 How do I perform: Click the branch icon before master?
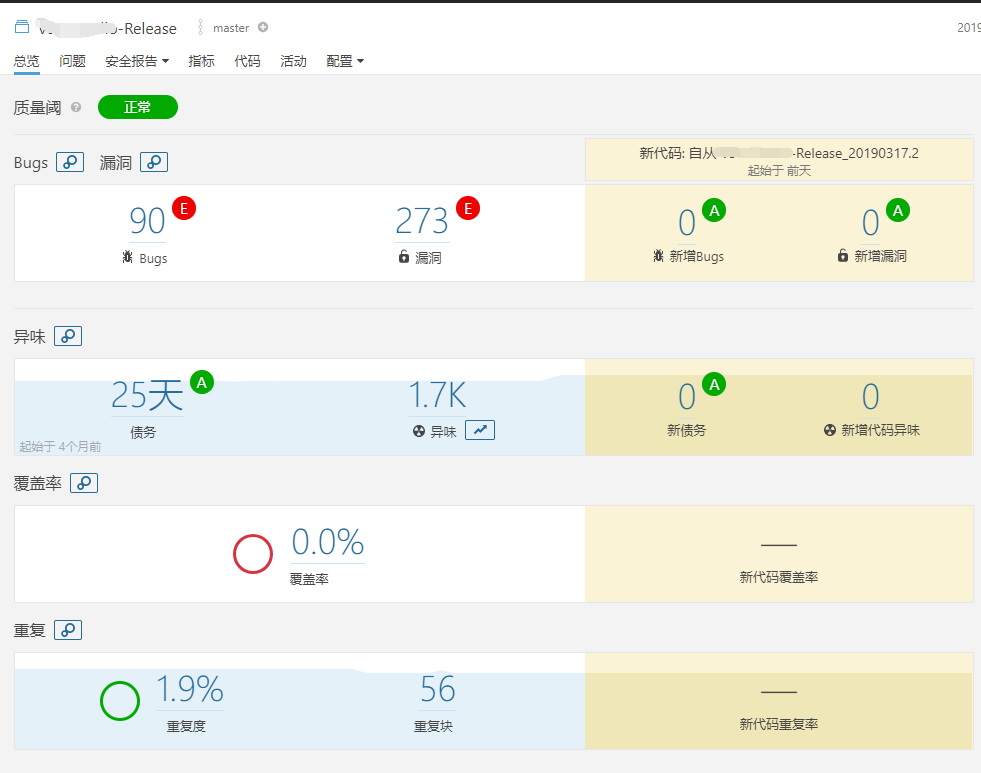(200, 27)
